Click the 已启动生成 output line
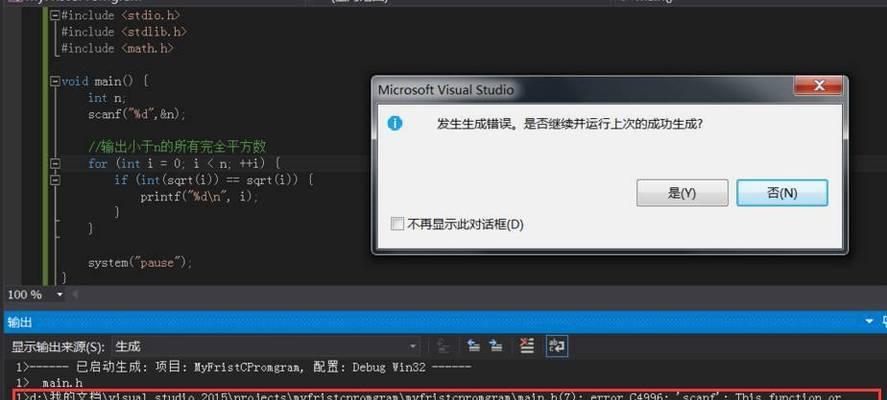 click(x=243, y=367)
